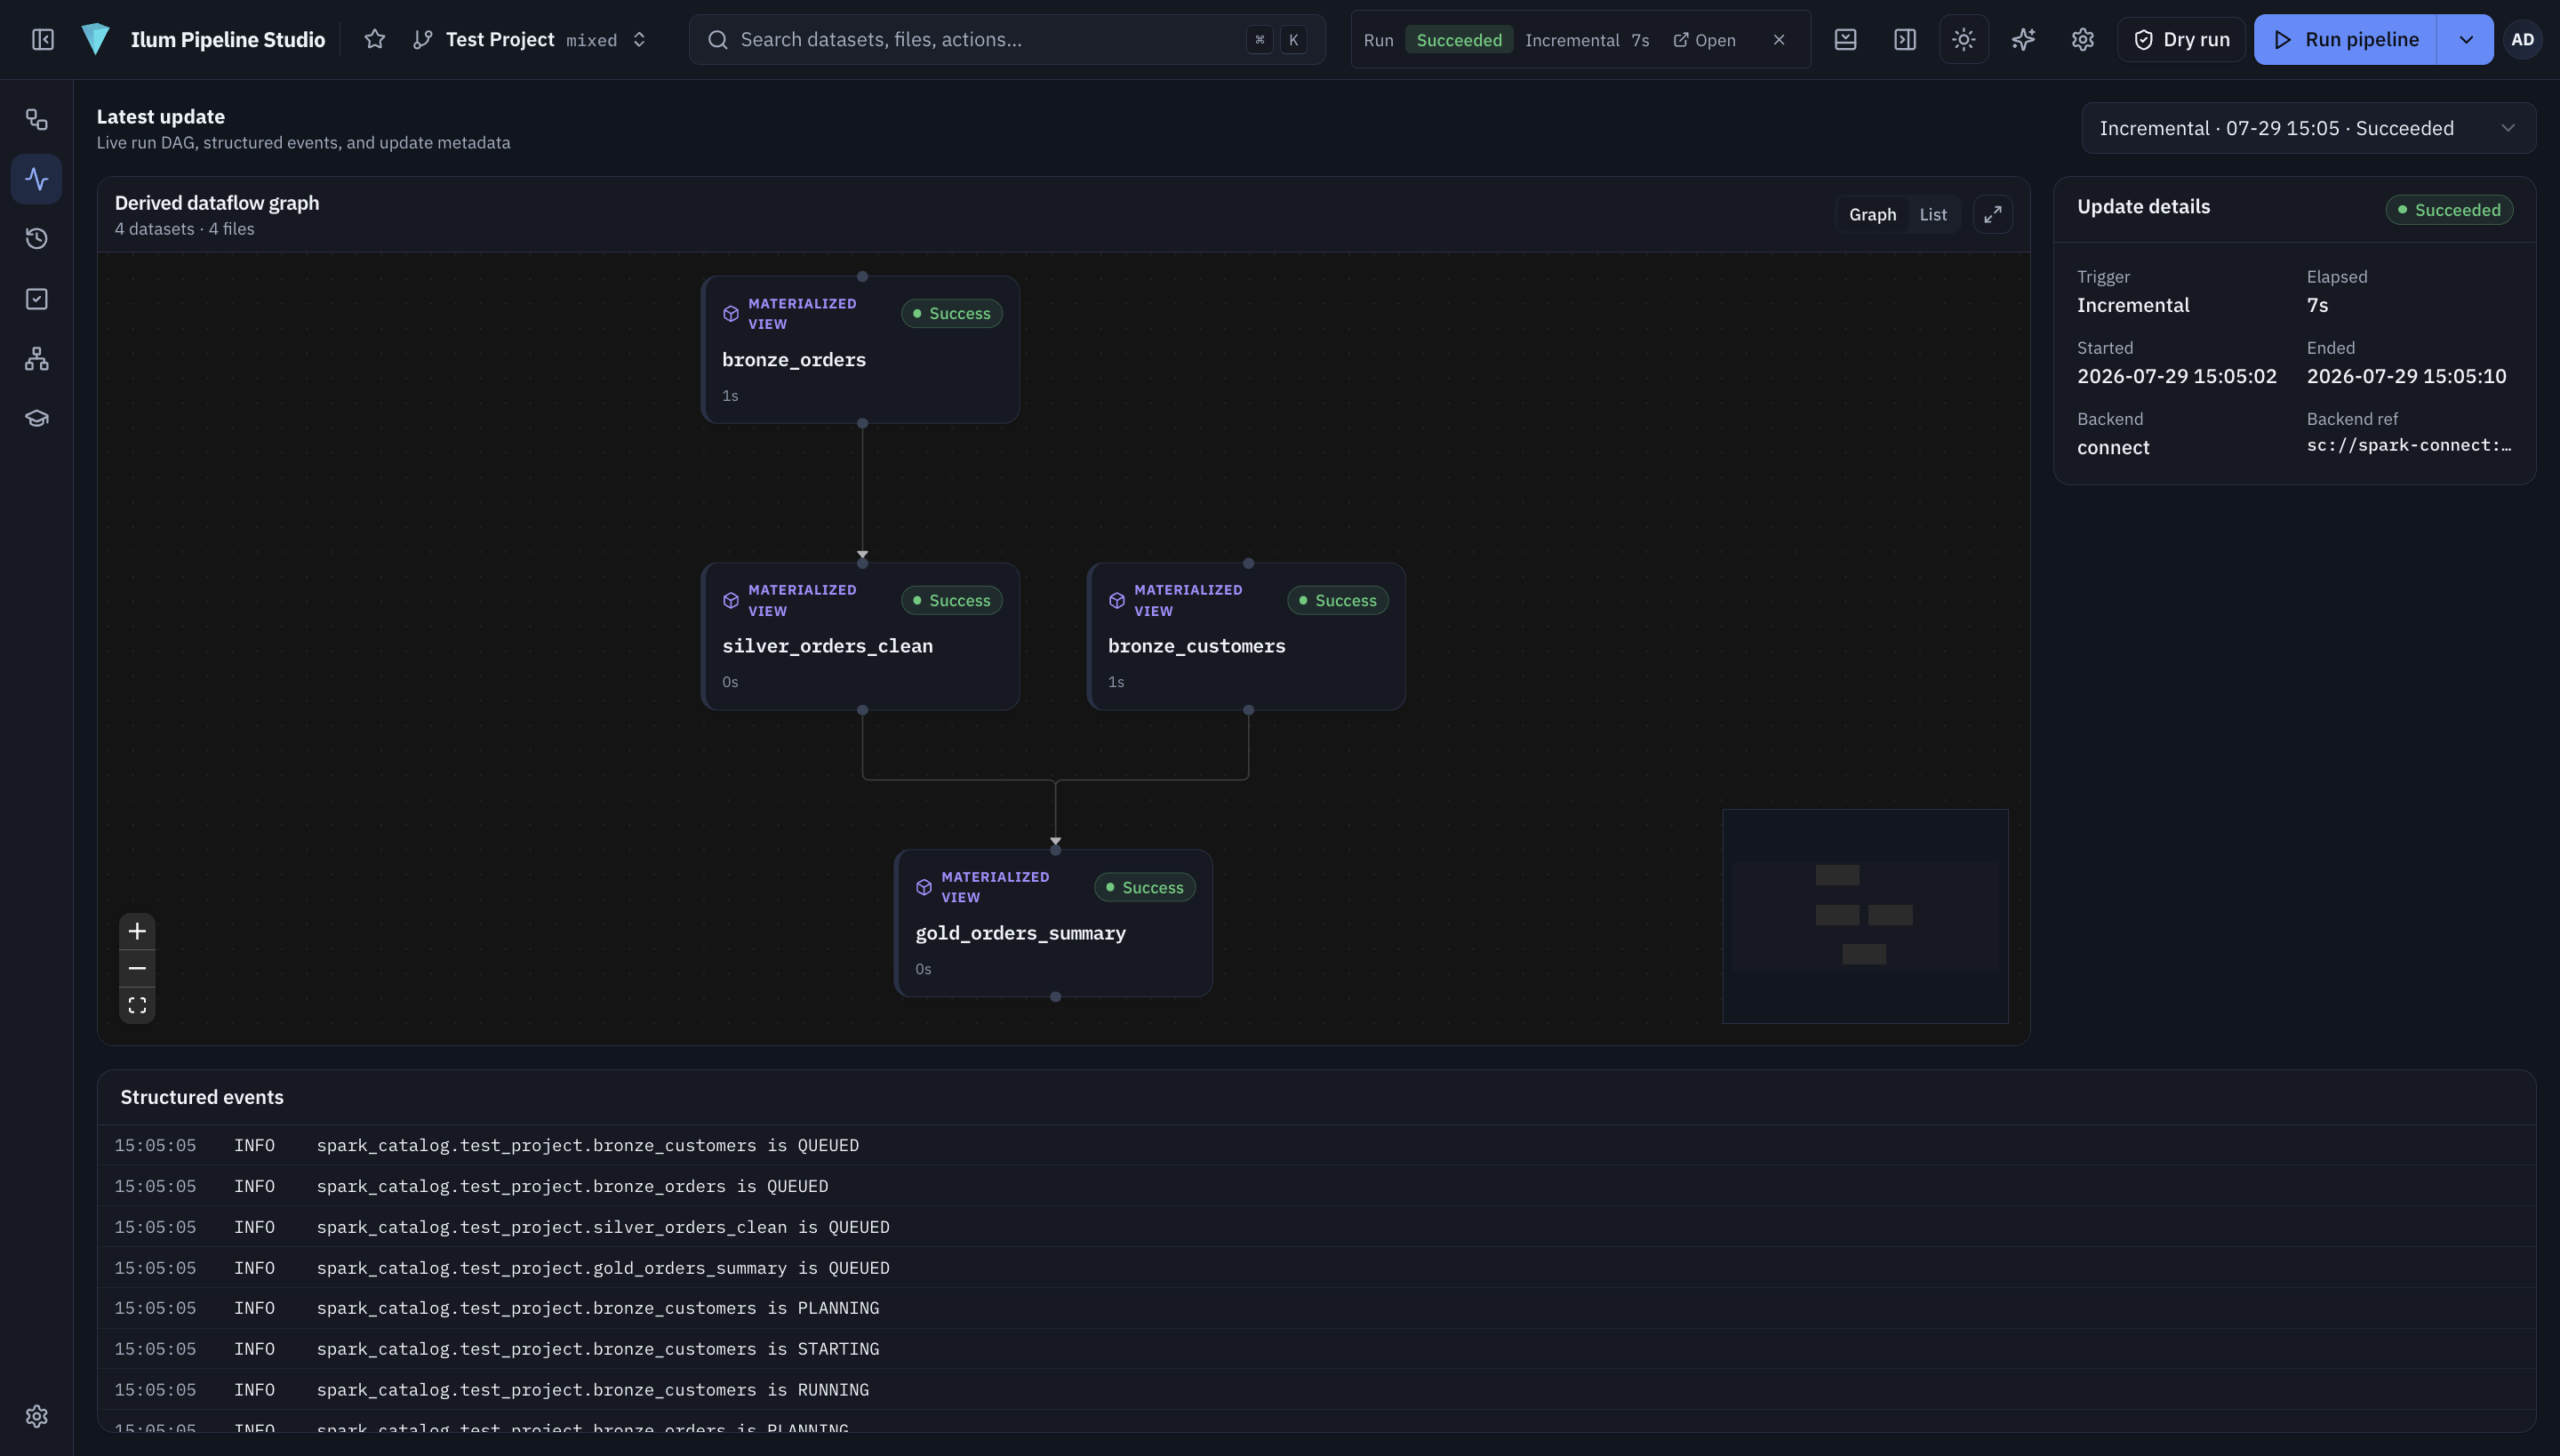Click the Succeeded badge in Update details
Screen dimensions: 2560x1456
(2449, 210)
